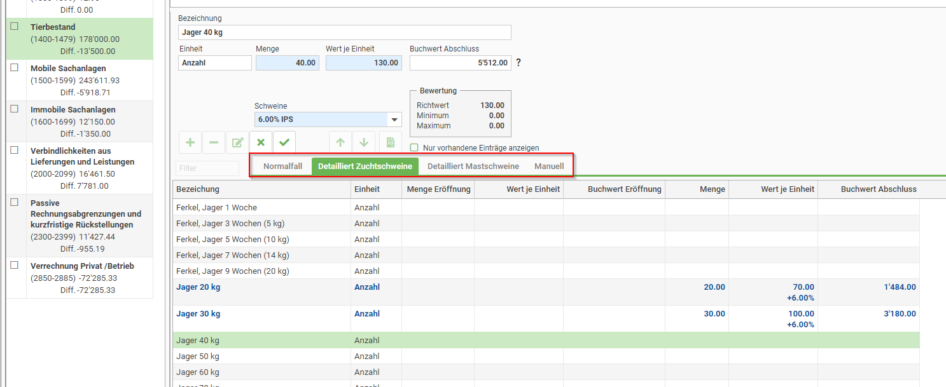Select the Detailliert Mastschweine tab

pos(472,166)
